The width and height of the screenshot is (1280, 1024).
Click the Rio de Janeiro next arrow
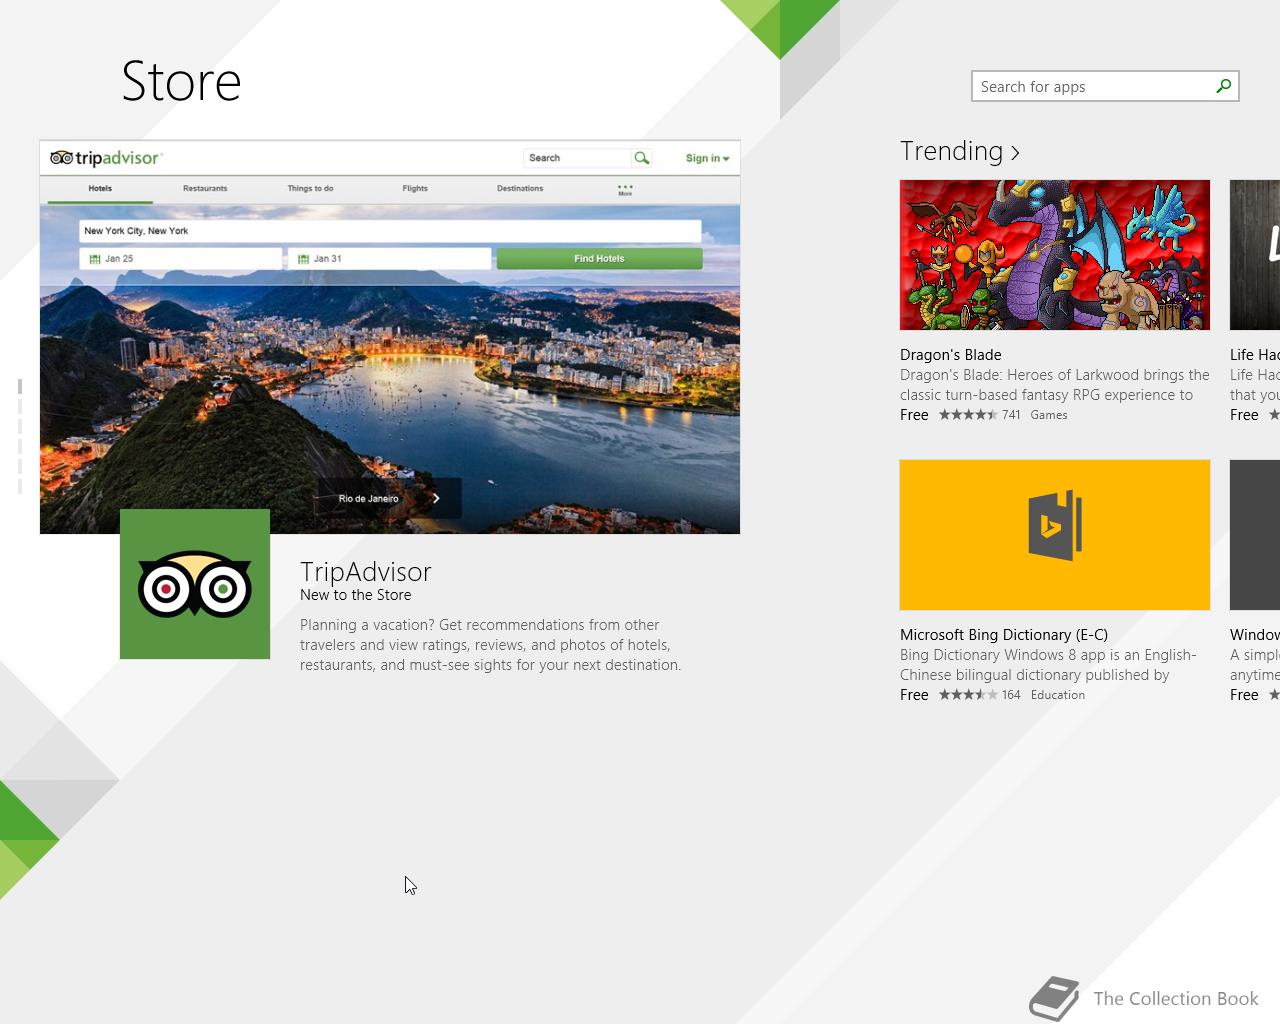point(436,498)
